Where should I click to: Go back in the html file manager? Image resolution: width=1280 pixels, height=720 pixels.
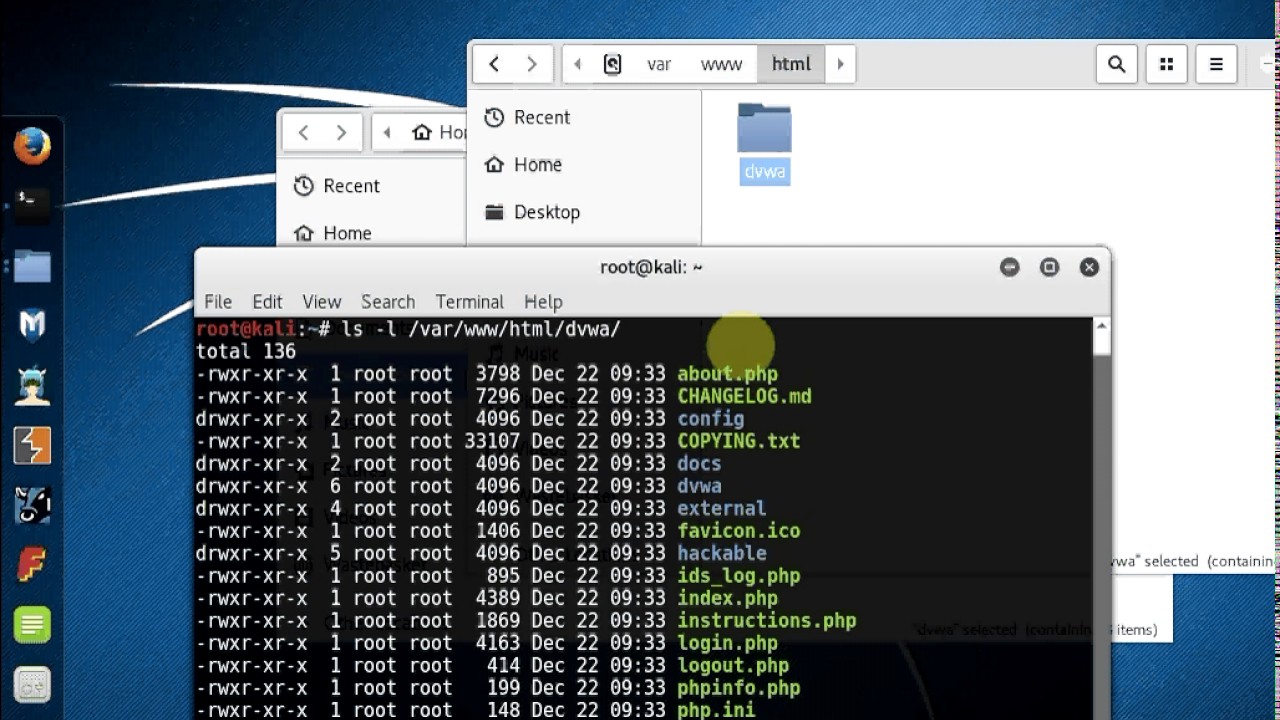point(494,64)
